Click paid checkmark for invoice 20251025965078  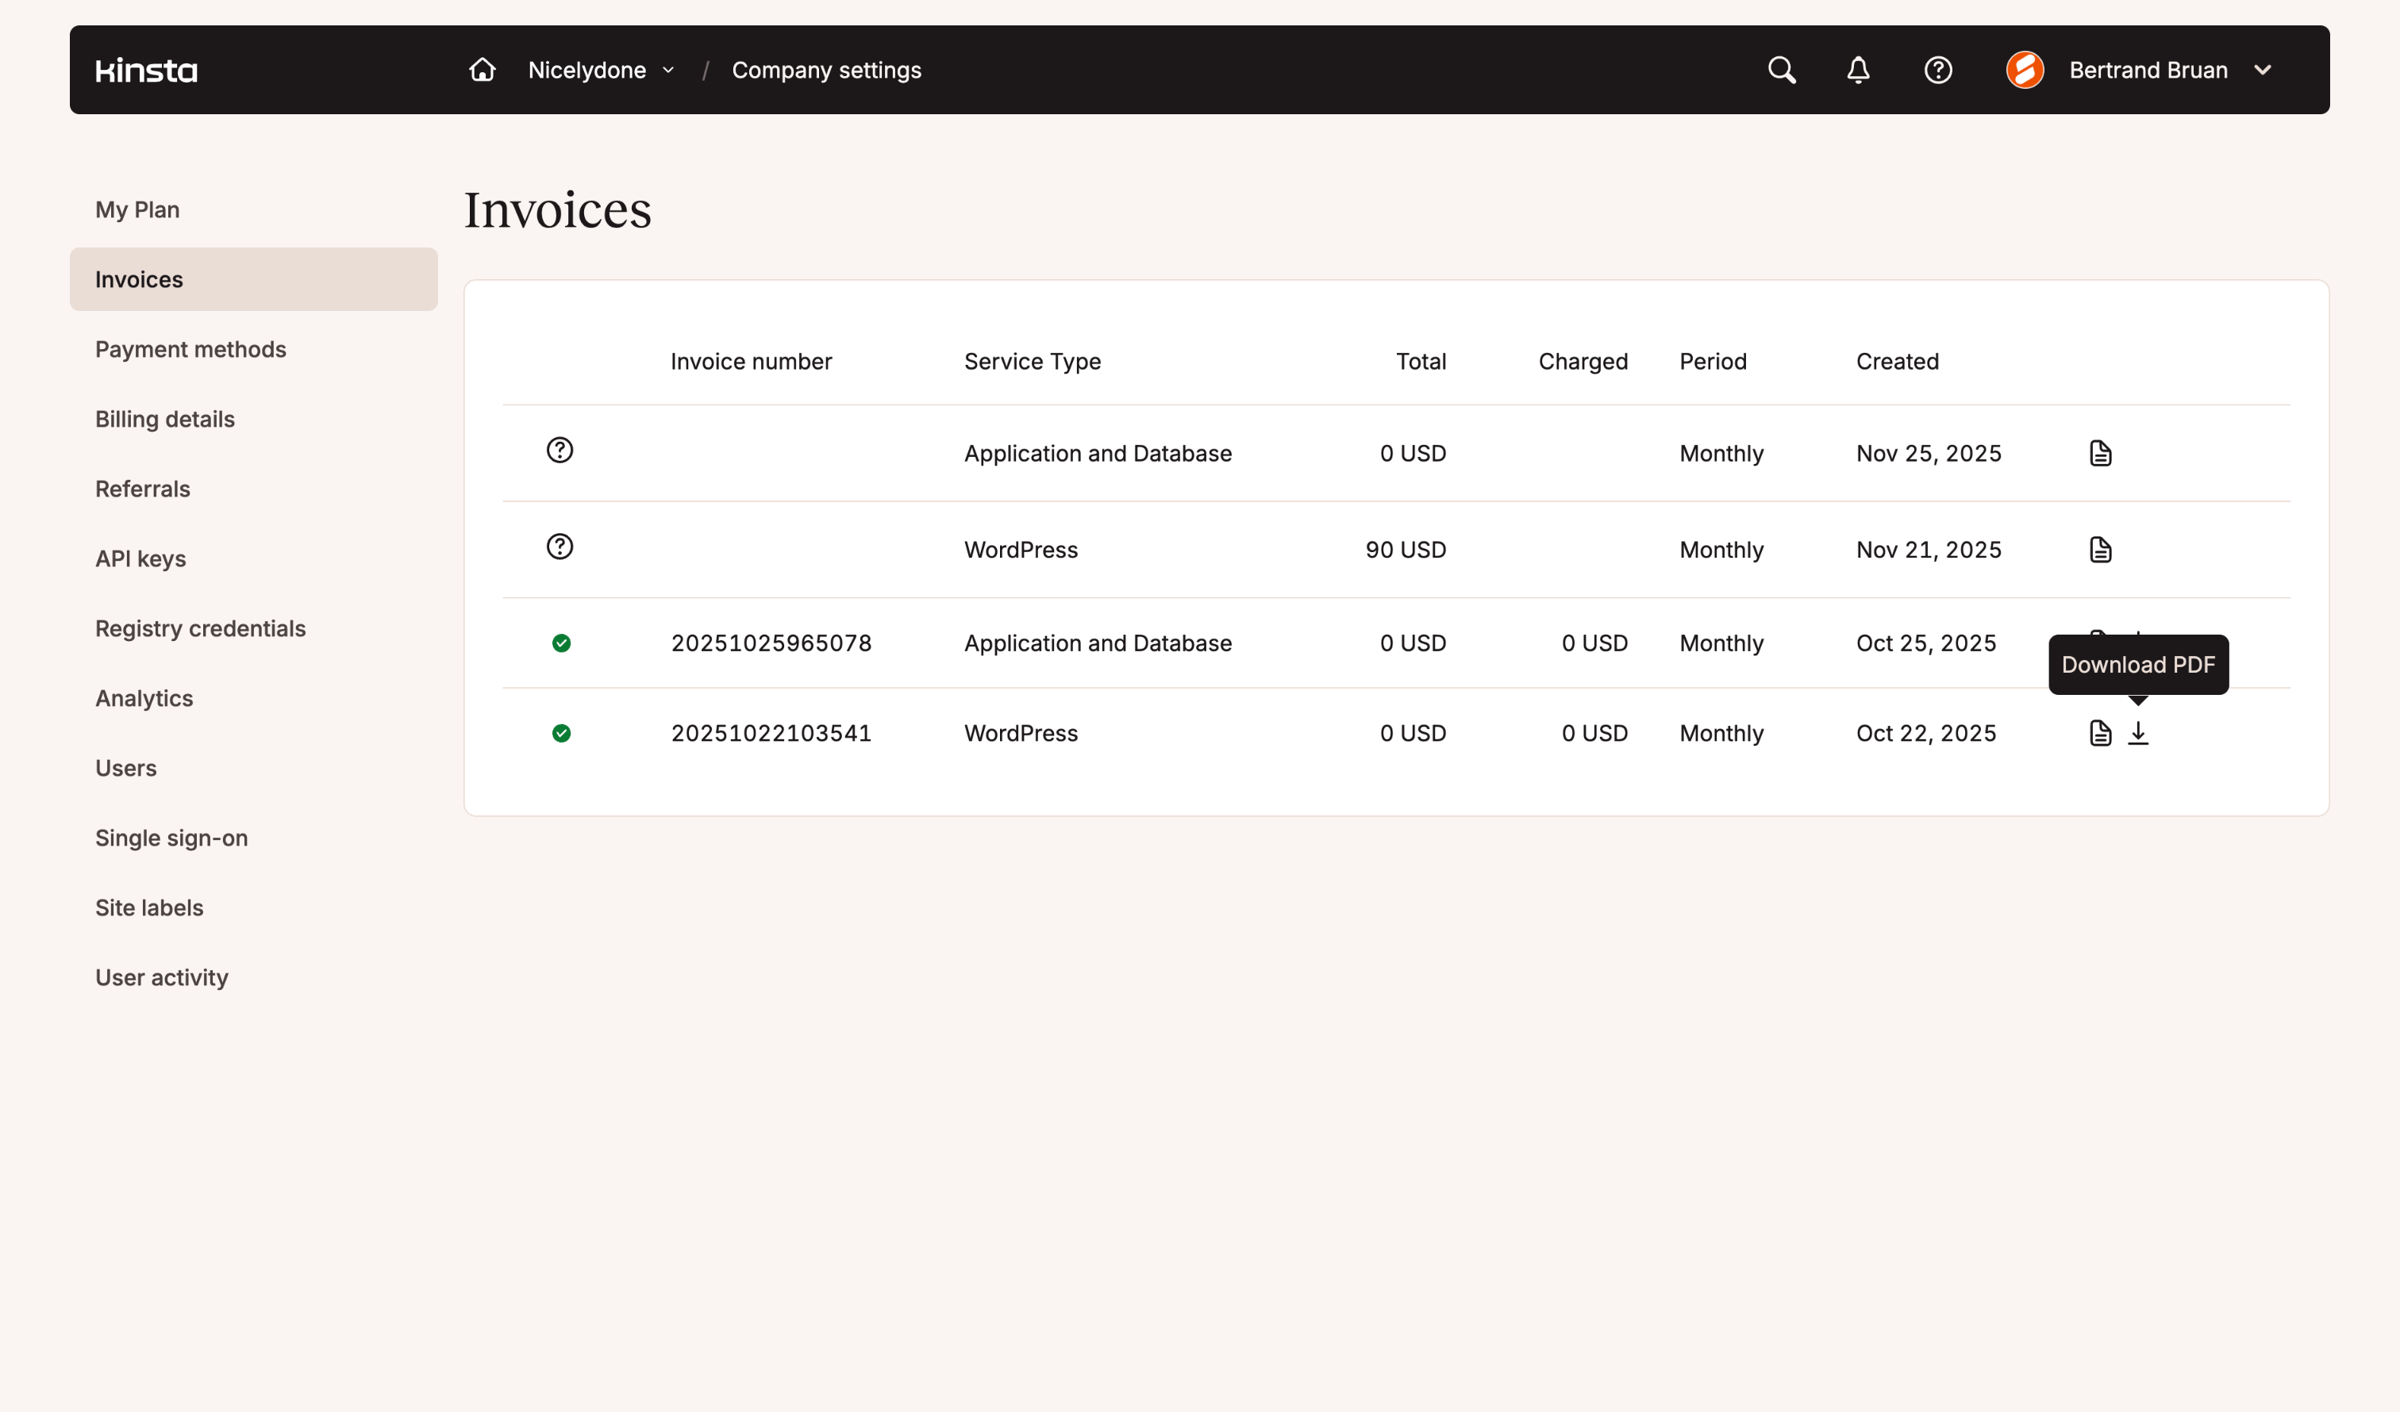pyautogui.click(x=561, y=643)
